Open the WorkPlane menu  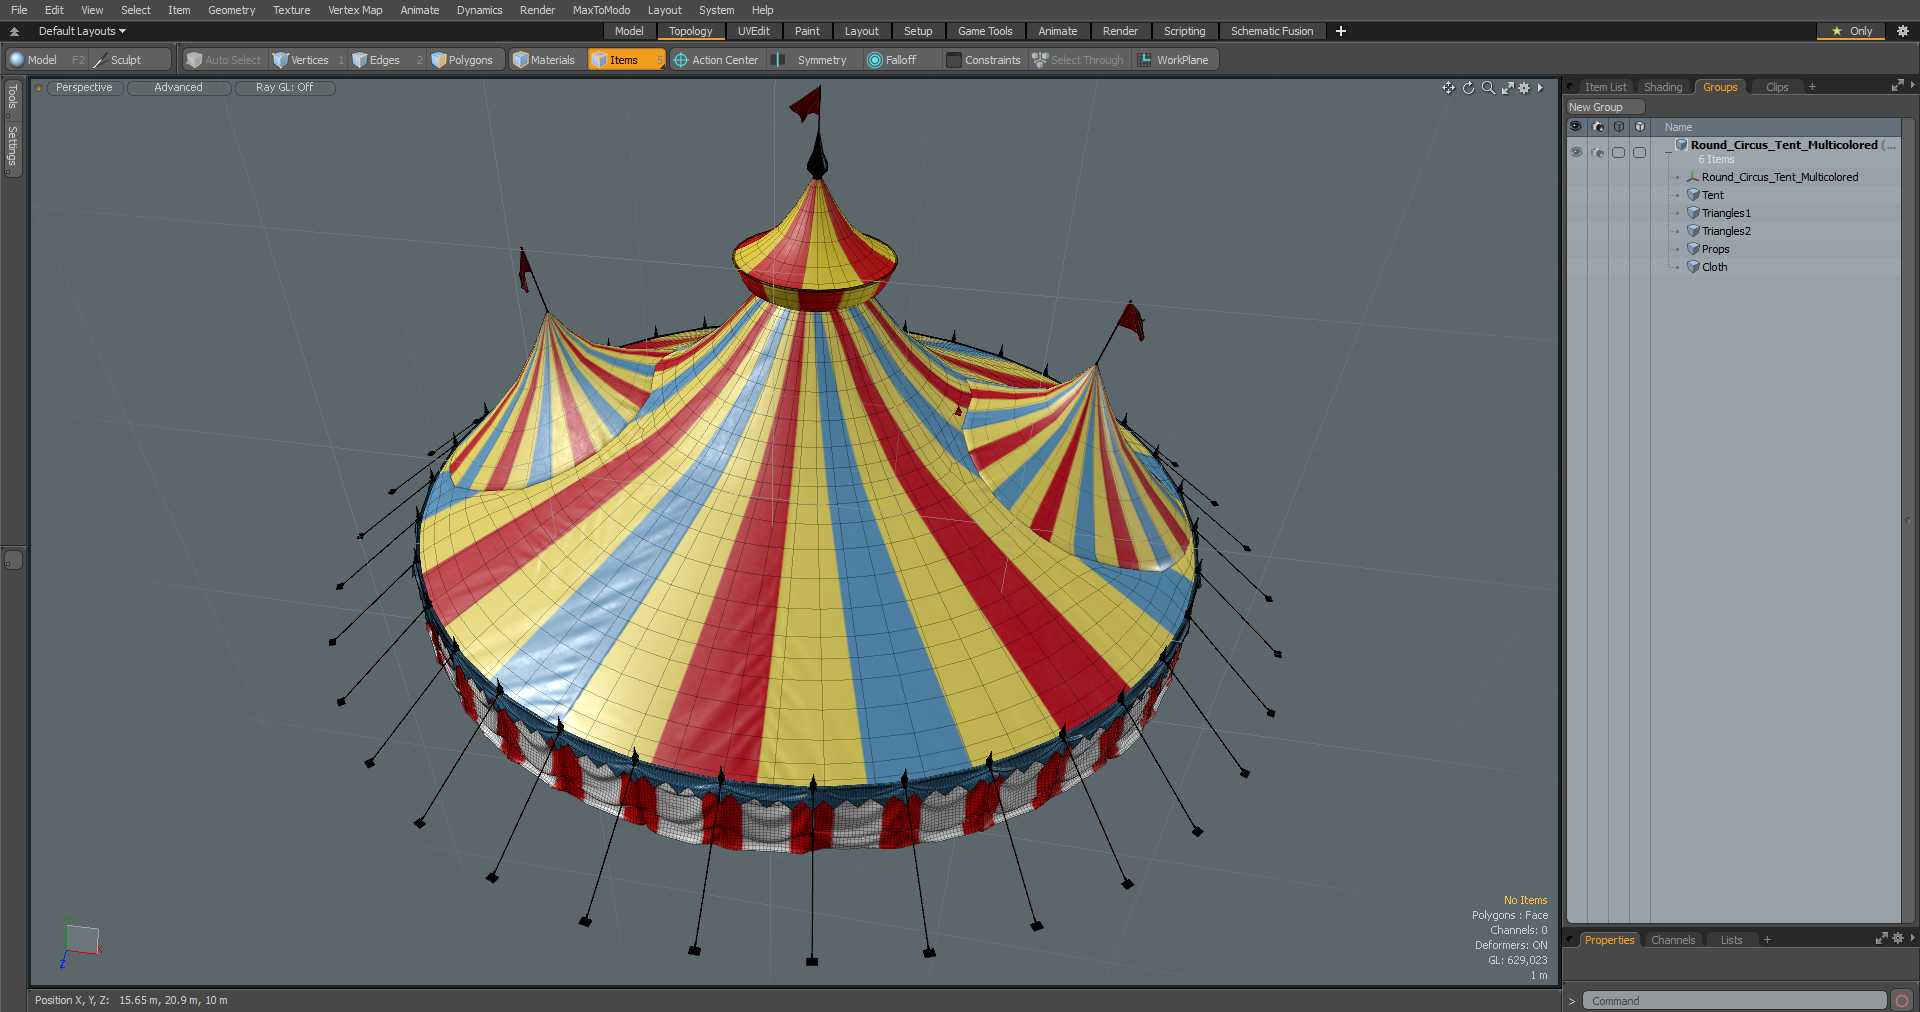point(1173,60)
